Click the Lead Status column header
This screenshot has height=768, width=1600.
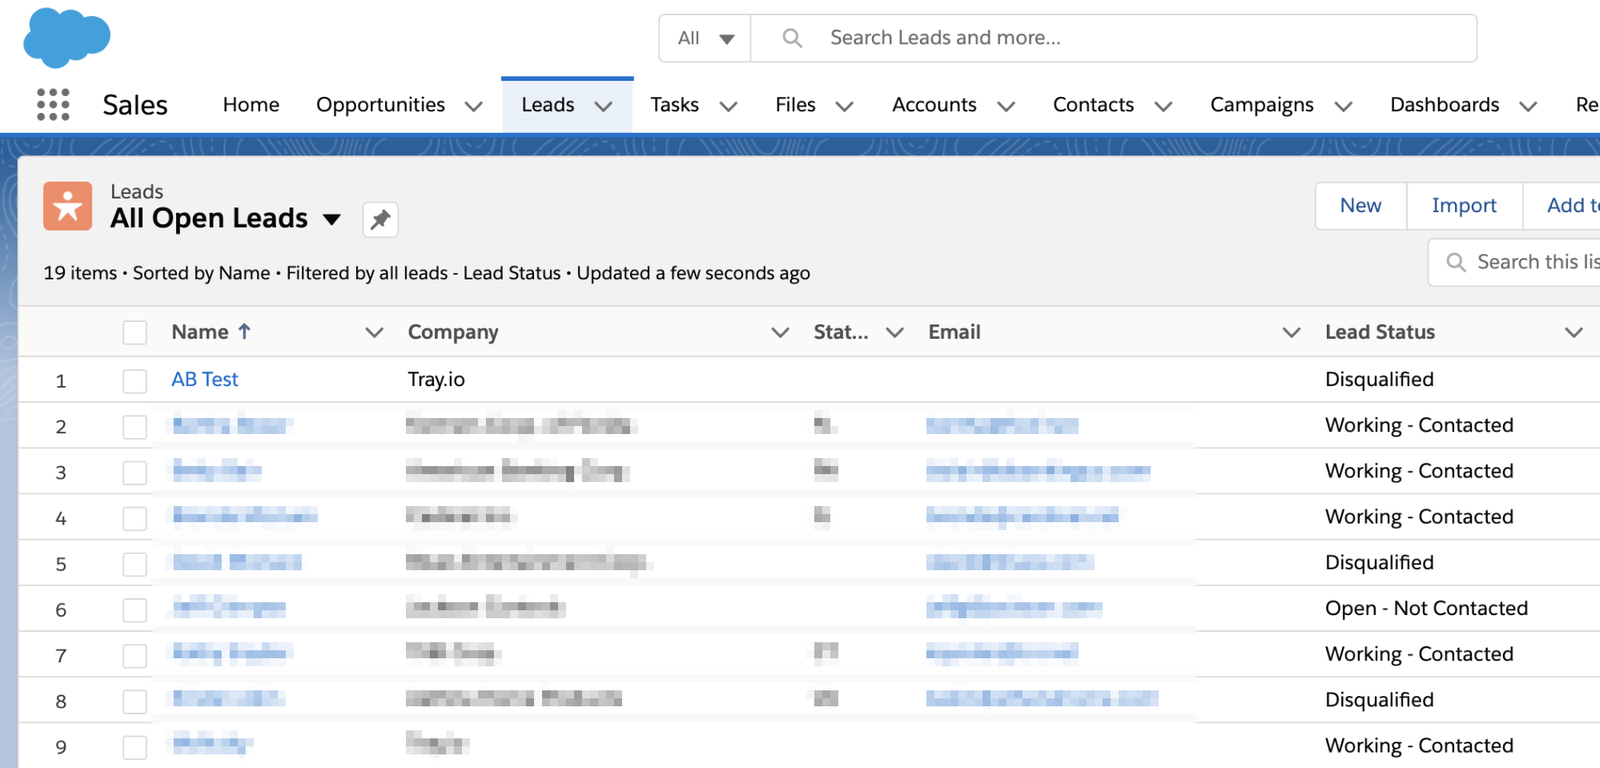[1380, 332]
